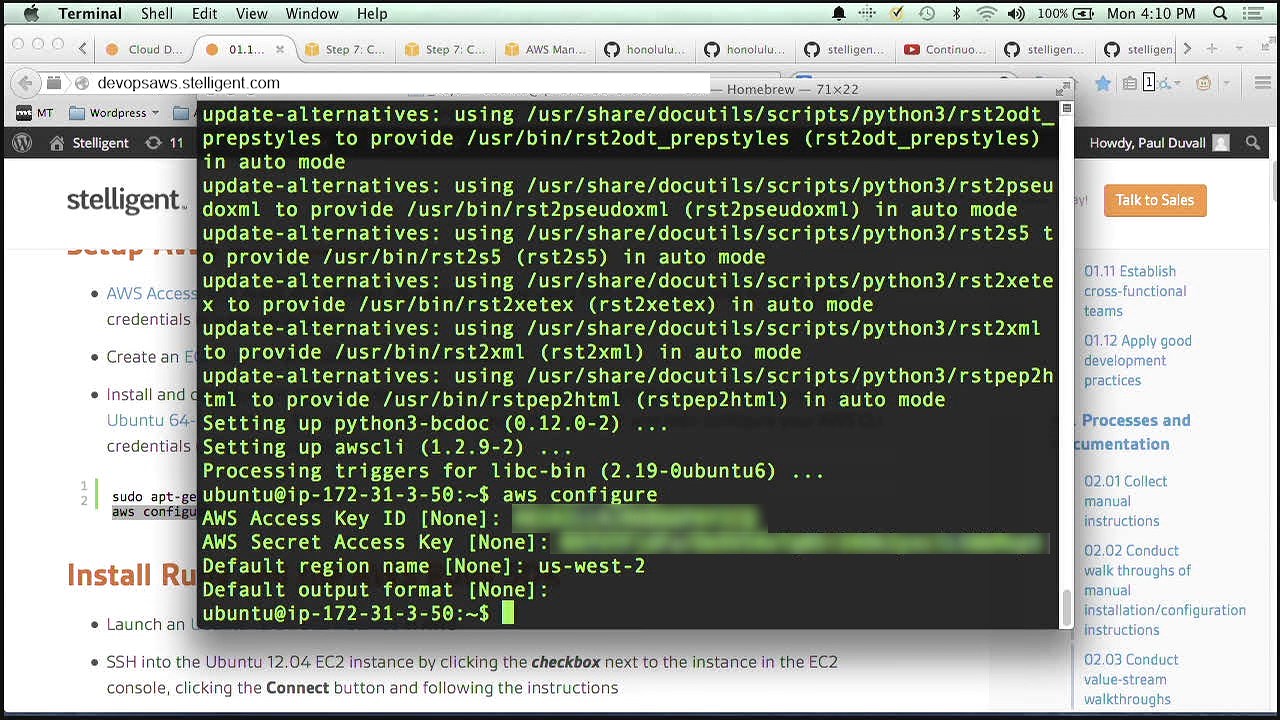Click the '1' badge icon in toolbar

click(1149, 83)
